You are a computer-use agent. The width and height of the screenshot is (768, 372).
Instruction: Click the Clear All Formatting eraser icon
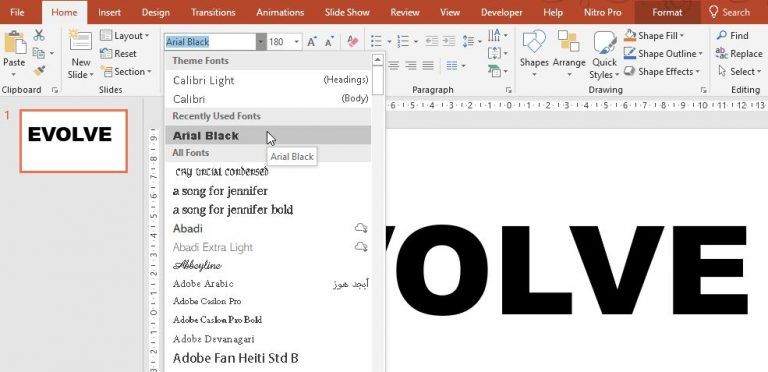coord(353,42)
